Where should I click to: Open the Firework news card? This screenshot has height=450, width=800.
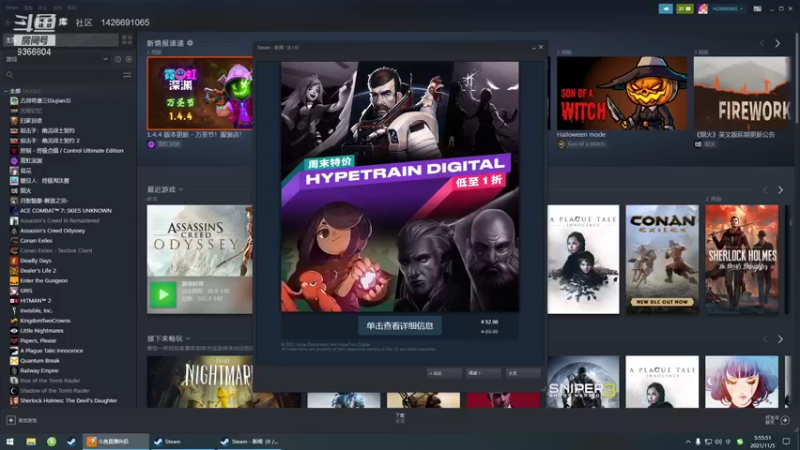tap(742, 93)
